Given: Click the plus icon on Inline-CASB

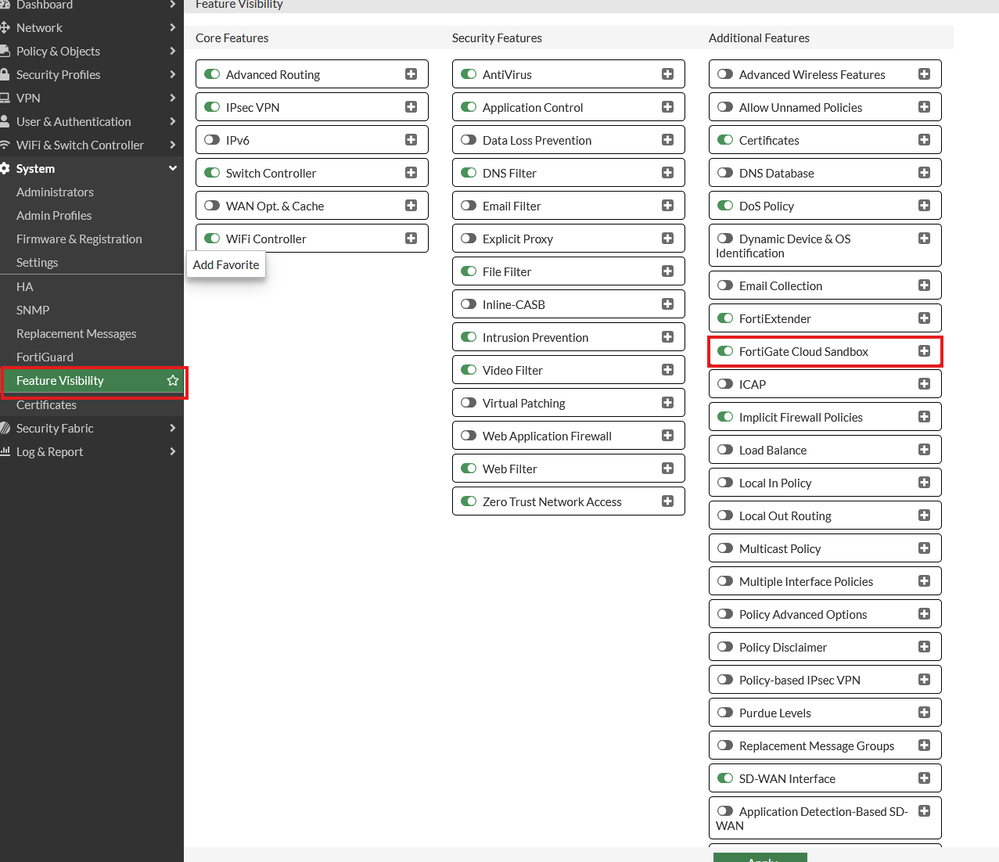Looking at the screenshot, I should click(668, 304).
